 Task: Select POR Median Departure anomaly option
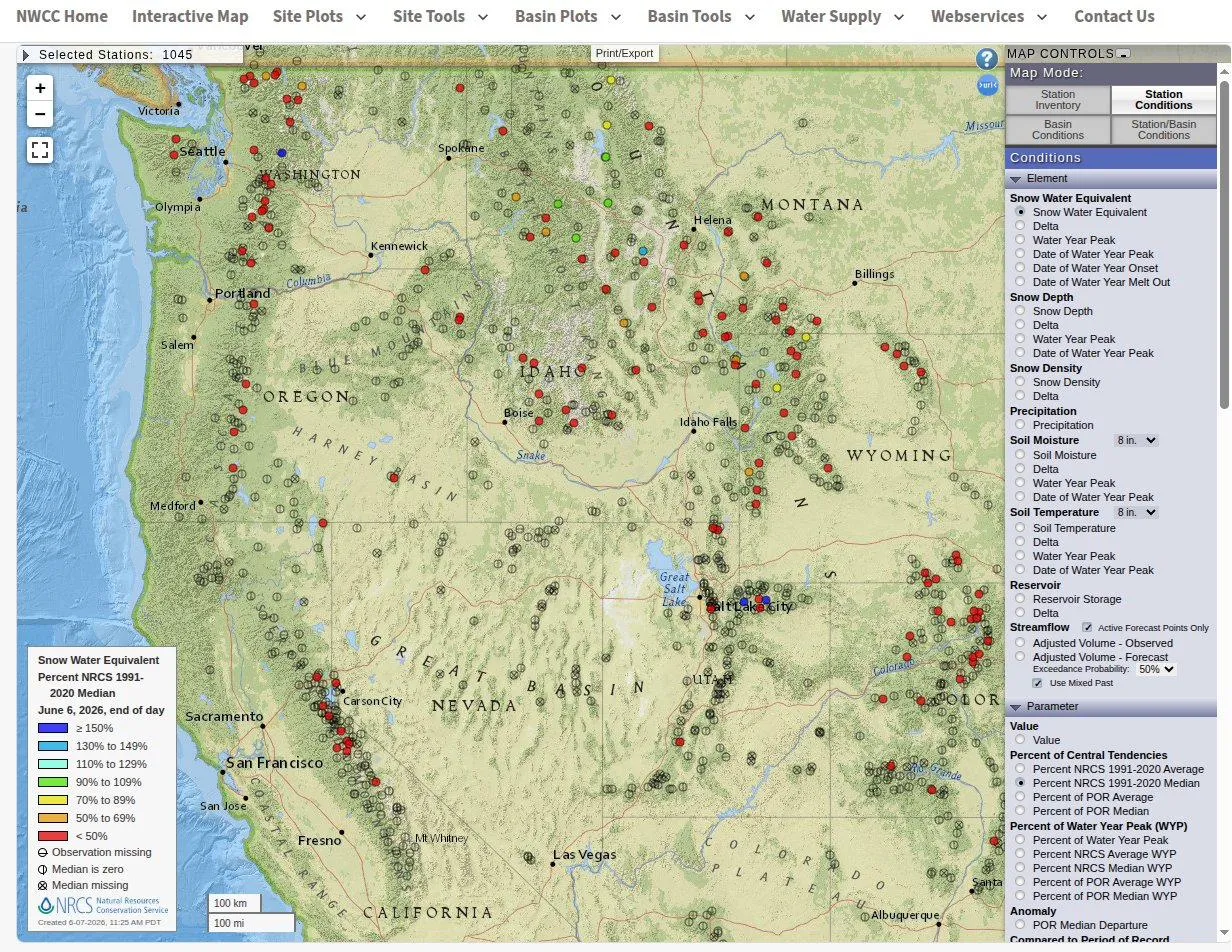(1020, 925)
